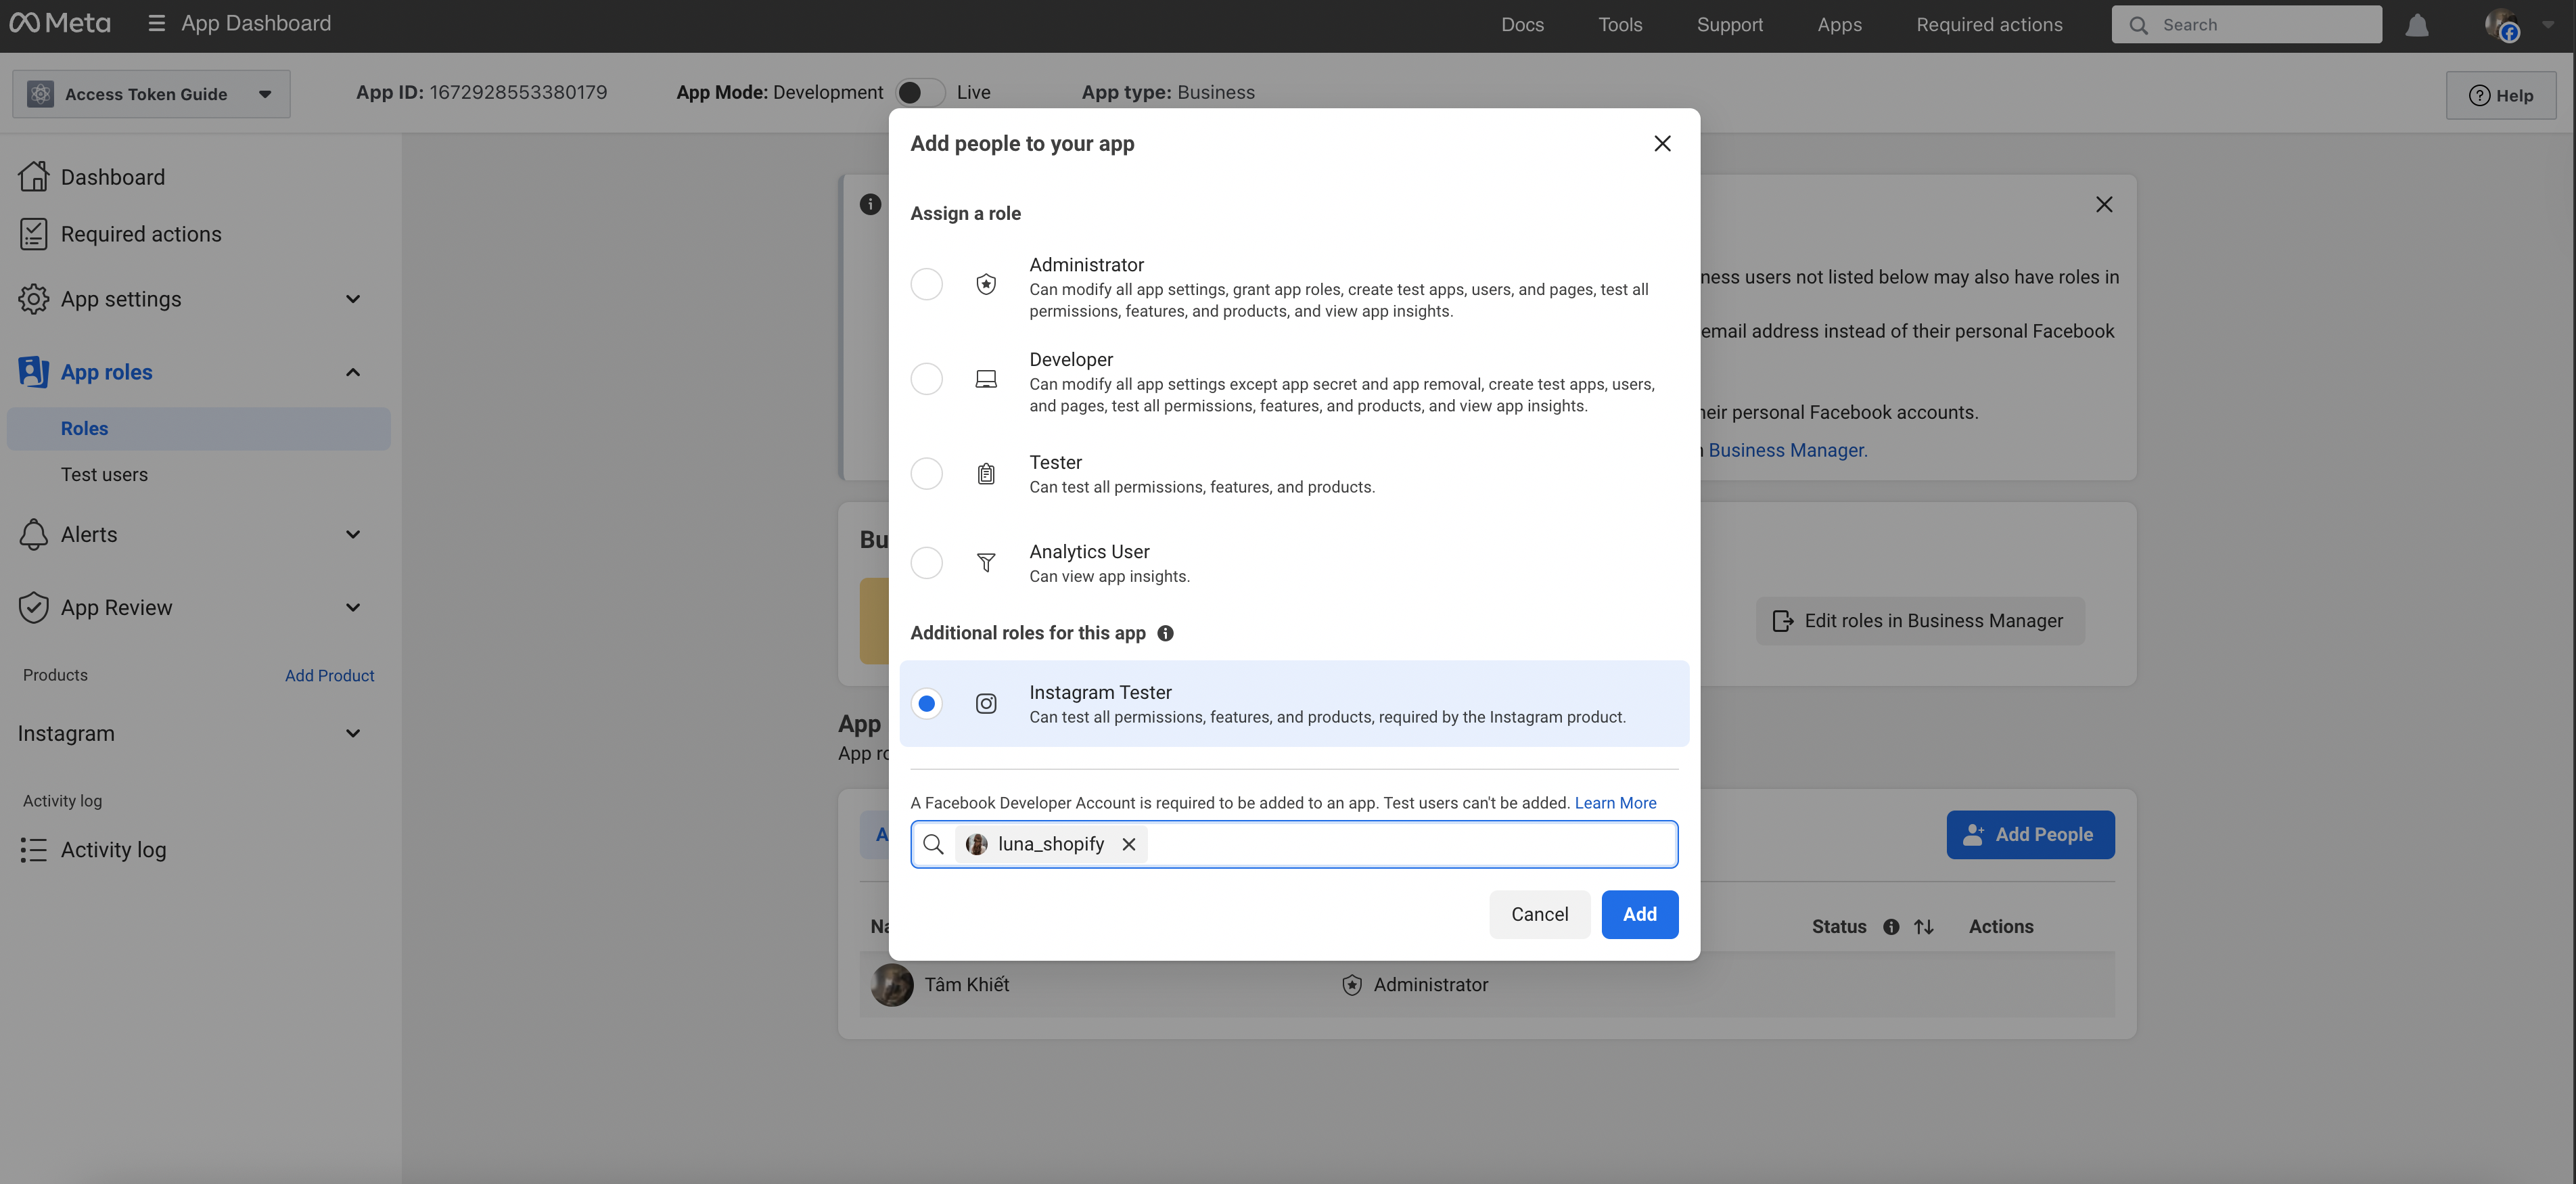Click the blue Add button in dialog
This screenshot has width=2576, height=1184.
point(1639,914)
